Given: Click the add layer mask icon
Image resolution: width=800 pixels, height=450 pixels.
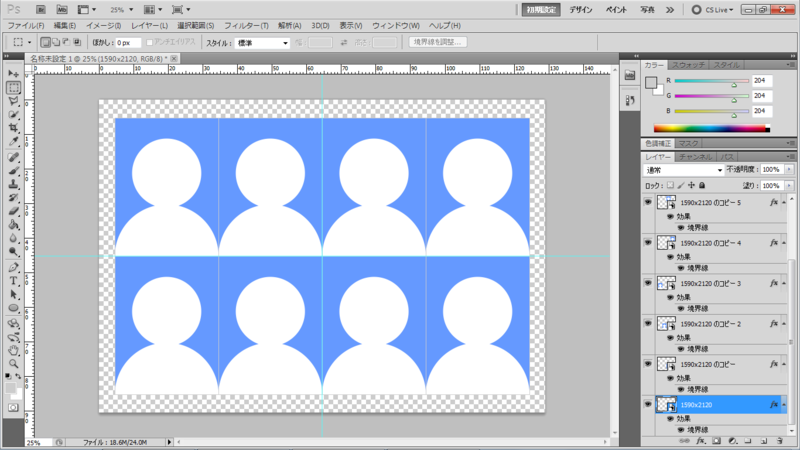Looking at the screenshot, I should pyautogui.click(x=716, y=441).
